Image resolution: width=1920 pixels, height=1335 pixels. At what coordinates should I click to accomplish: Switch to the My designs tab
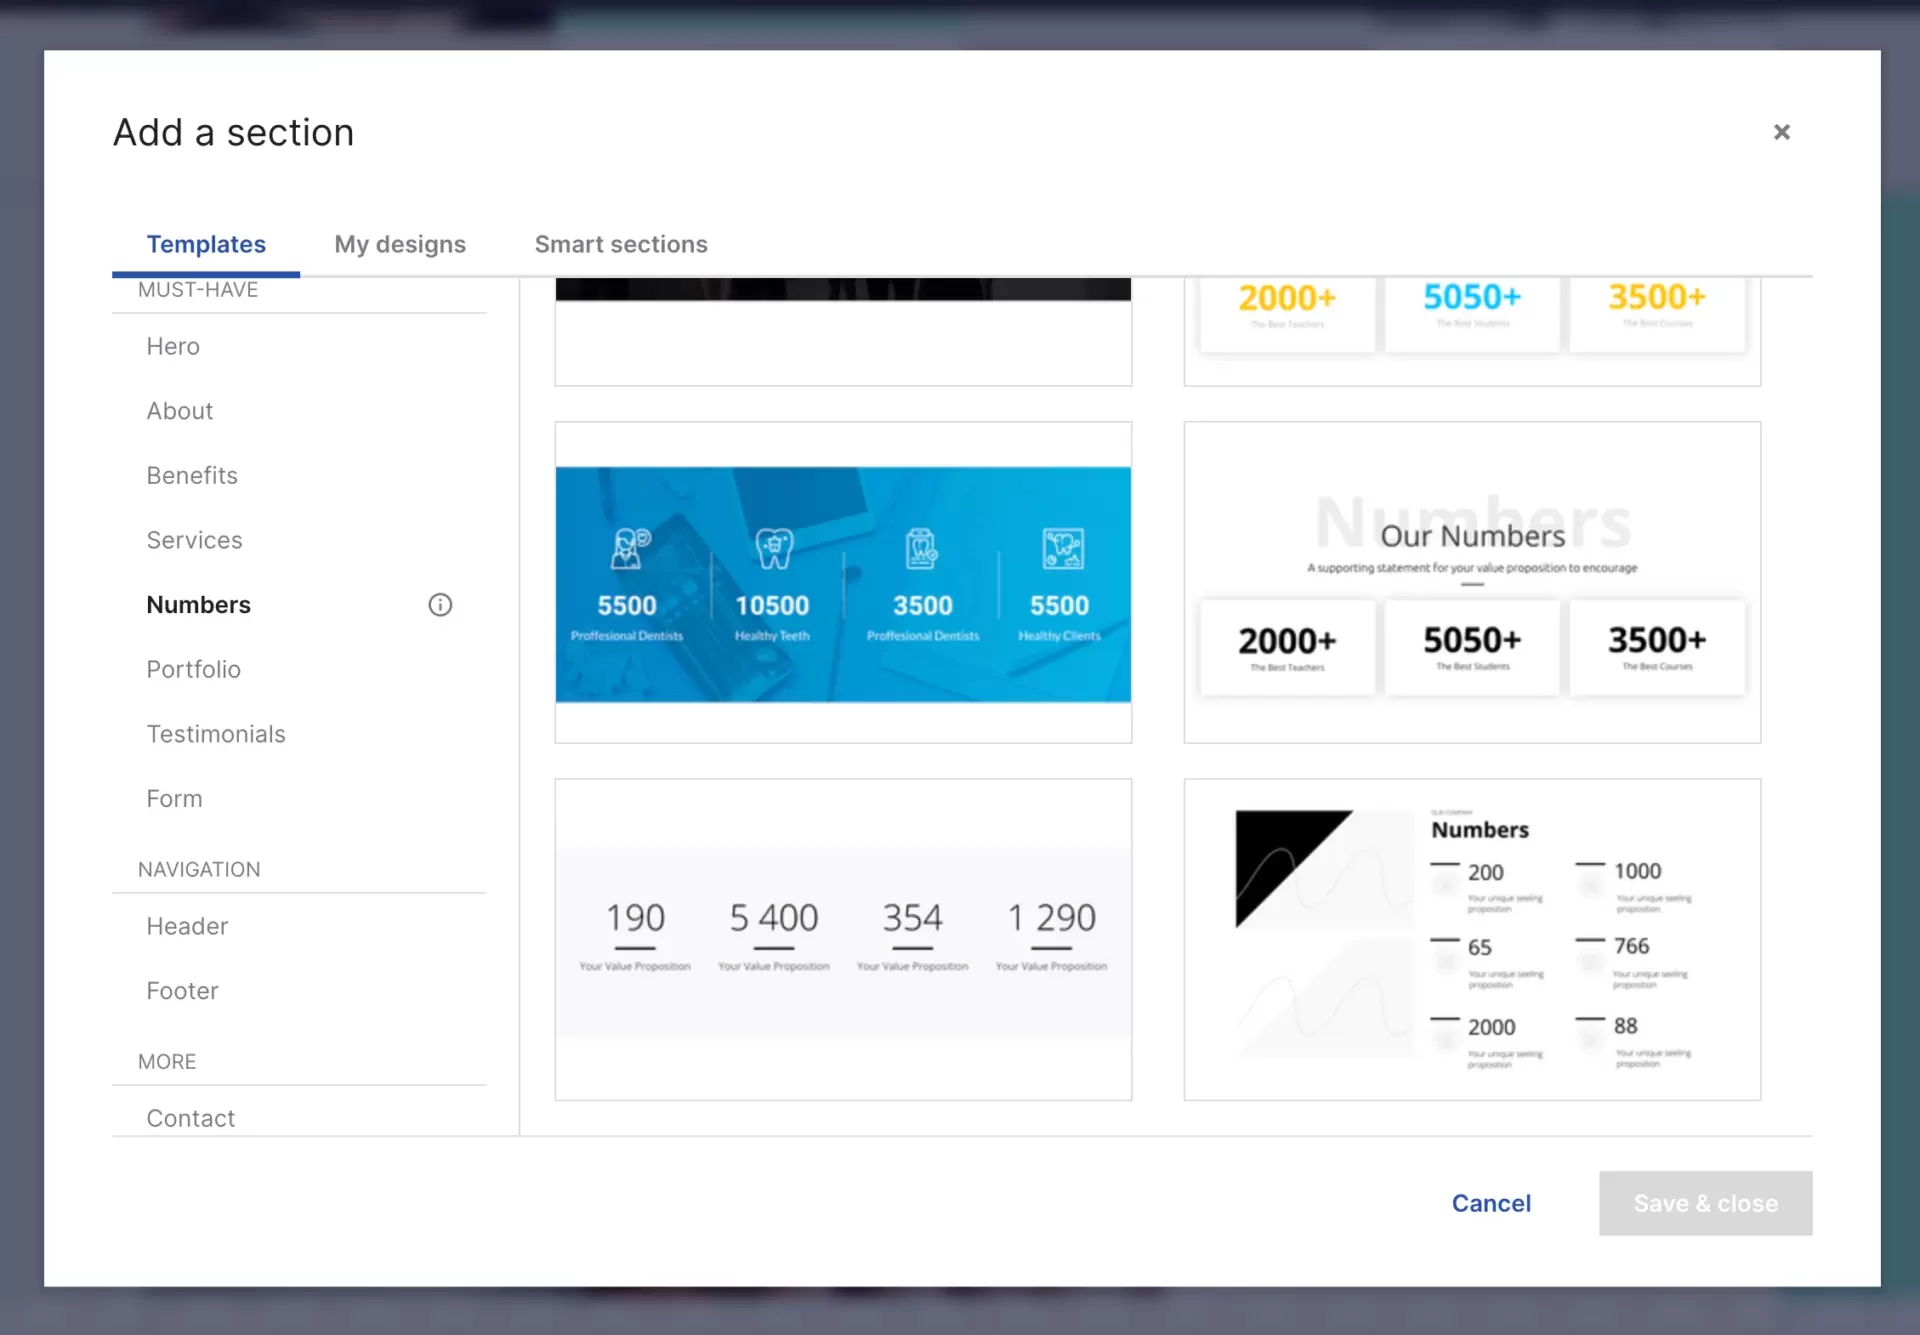[x=400, y=244]
